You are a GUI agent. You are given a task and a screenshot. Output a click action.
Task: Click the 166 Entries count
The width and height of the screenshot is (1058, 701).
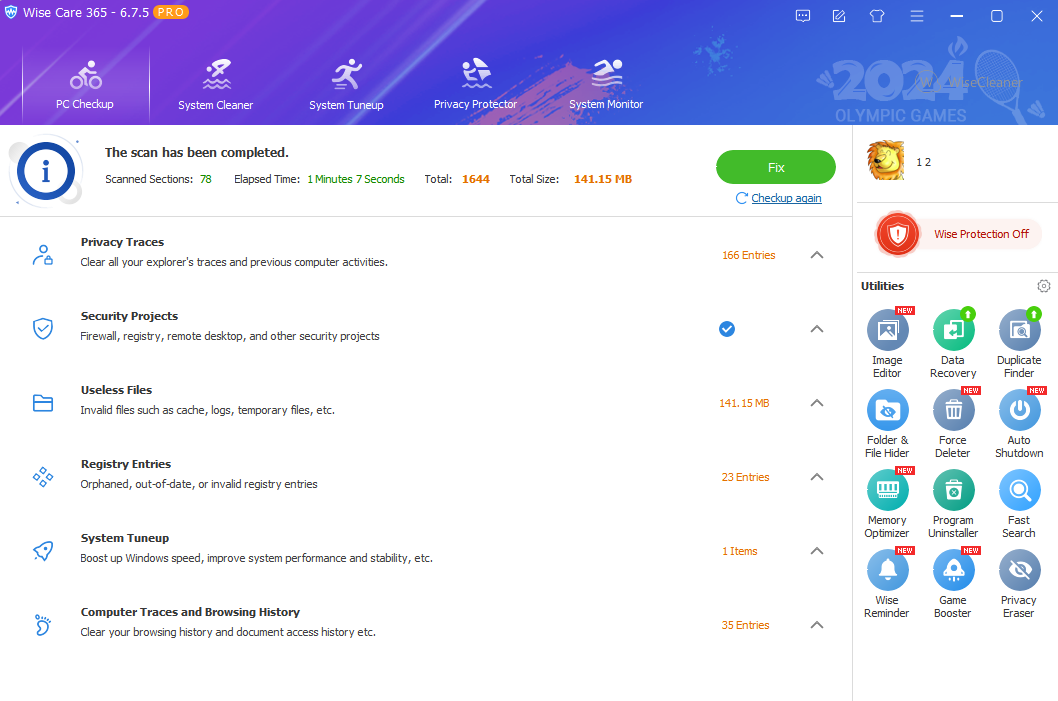point(748,255)
